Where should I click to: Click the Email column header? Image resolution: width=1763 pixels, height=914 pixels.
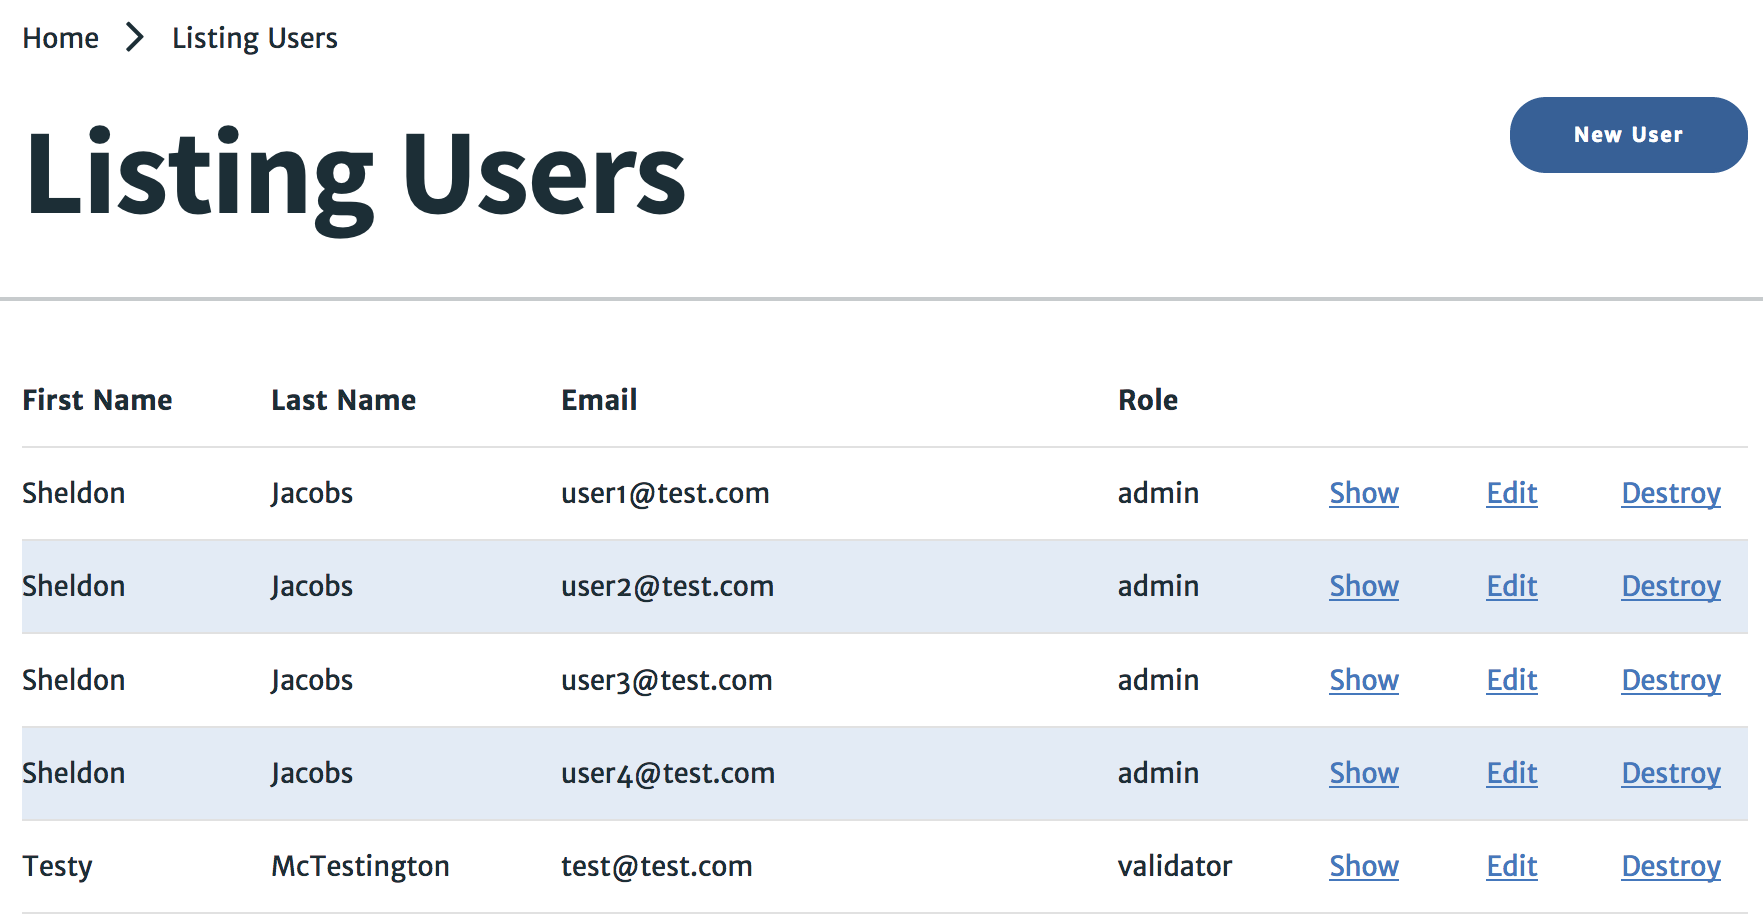coord(599,400)
